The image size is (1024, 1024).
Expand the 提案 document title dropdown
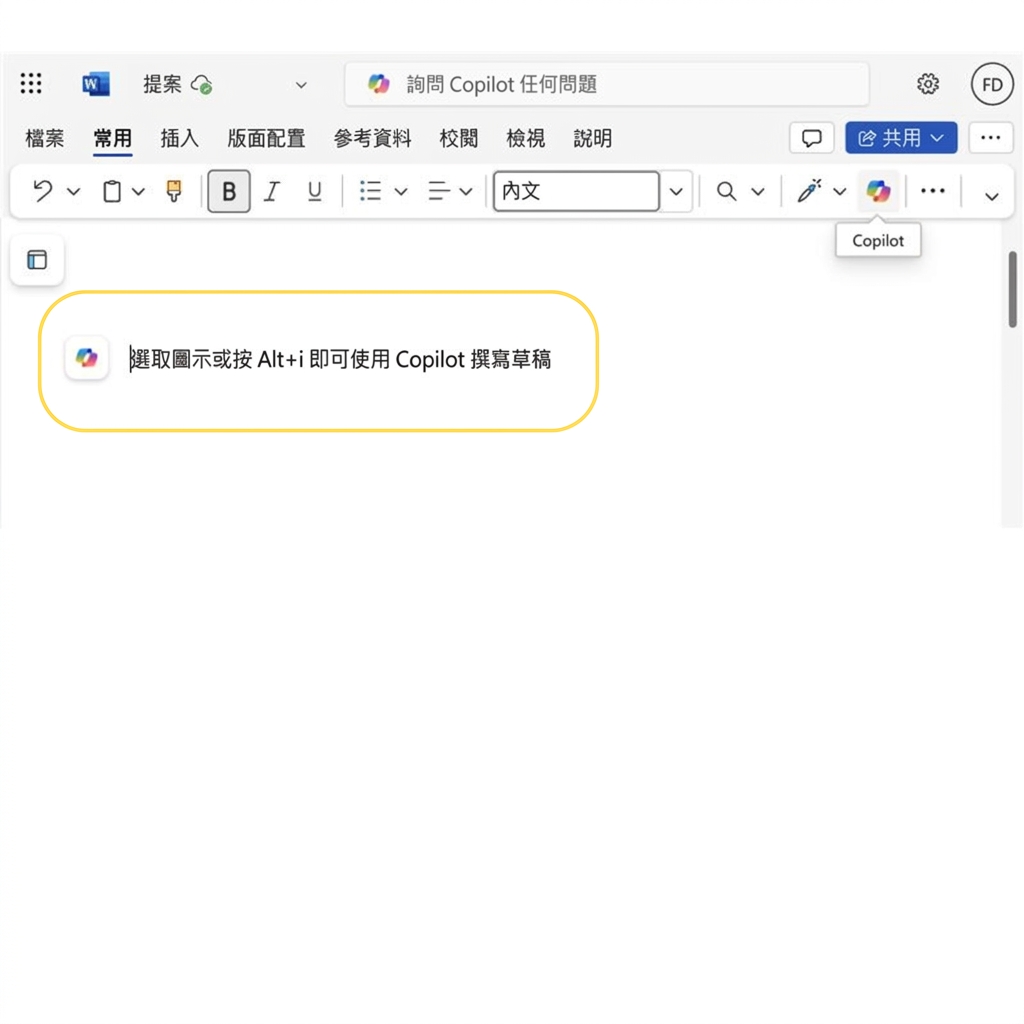click(301, 85)
